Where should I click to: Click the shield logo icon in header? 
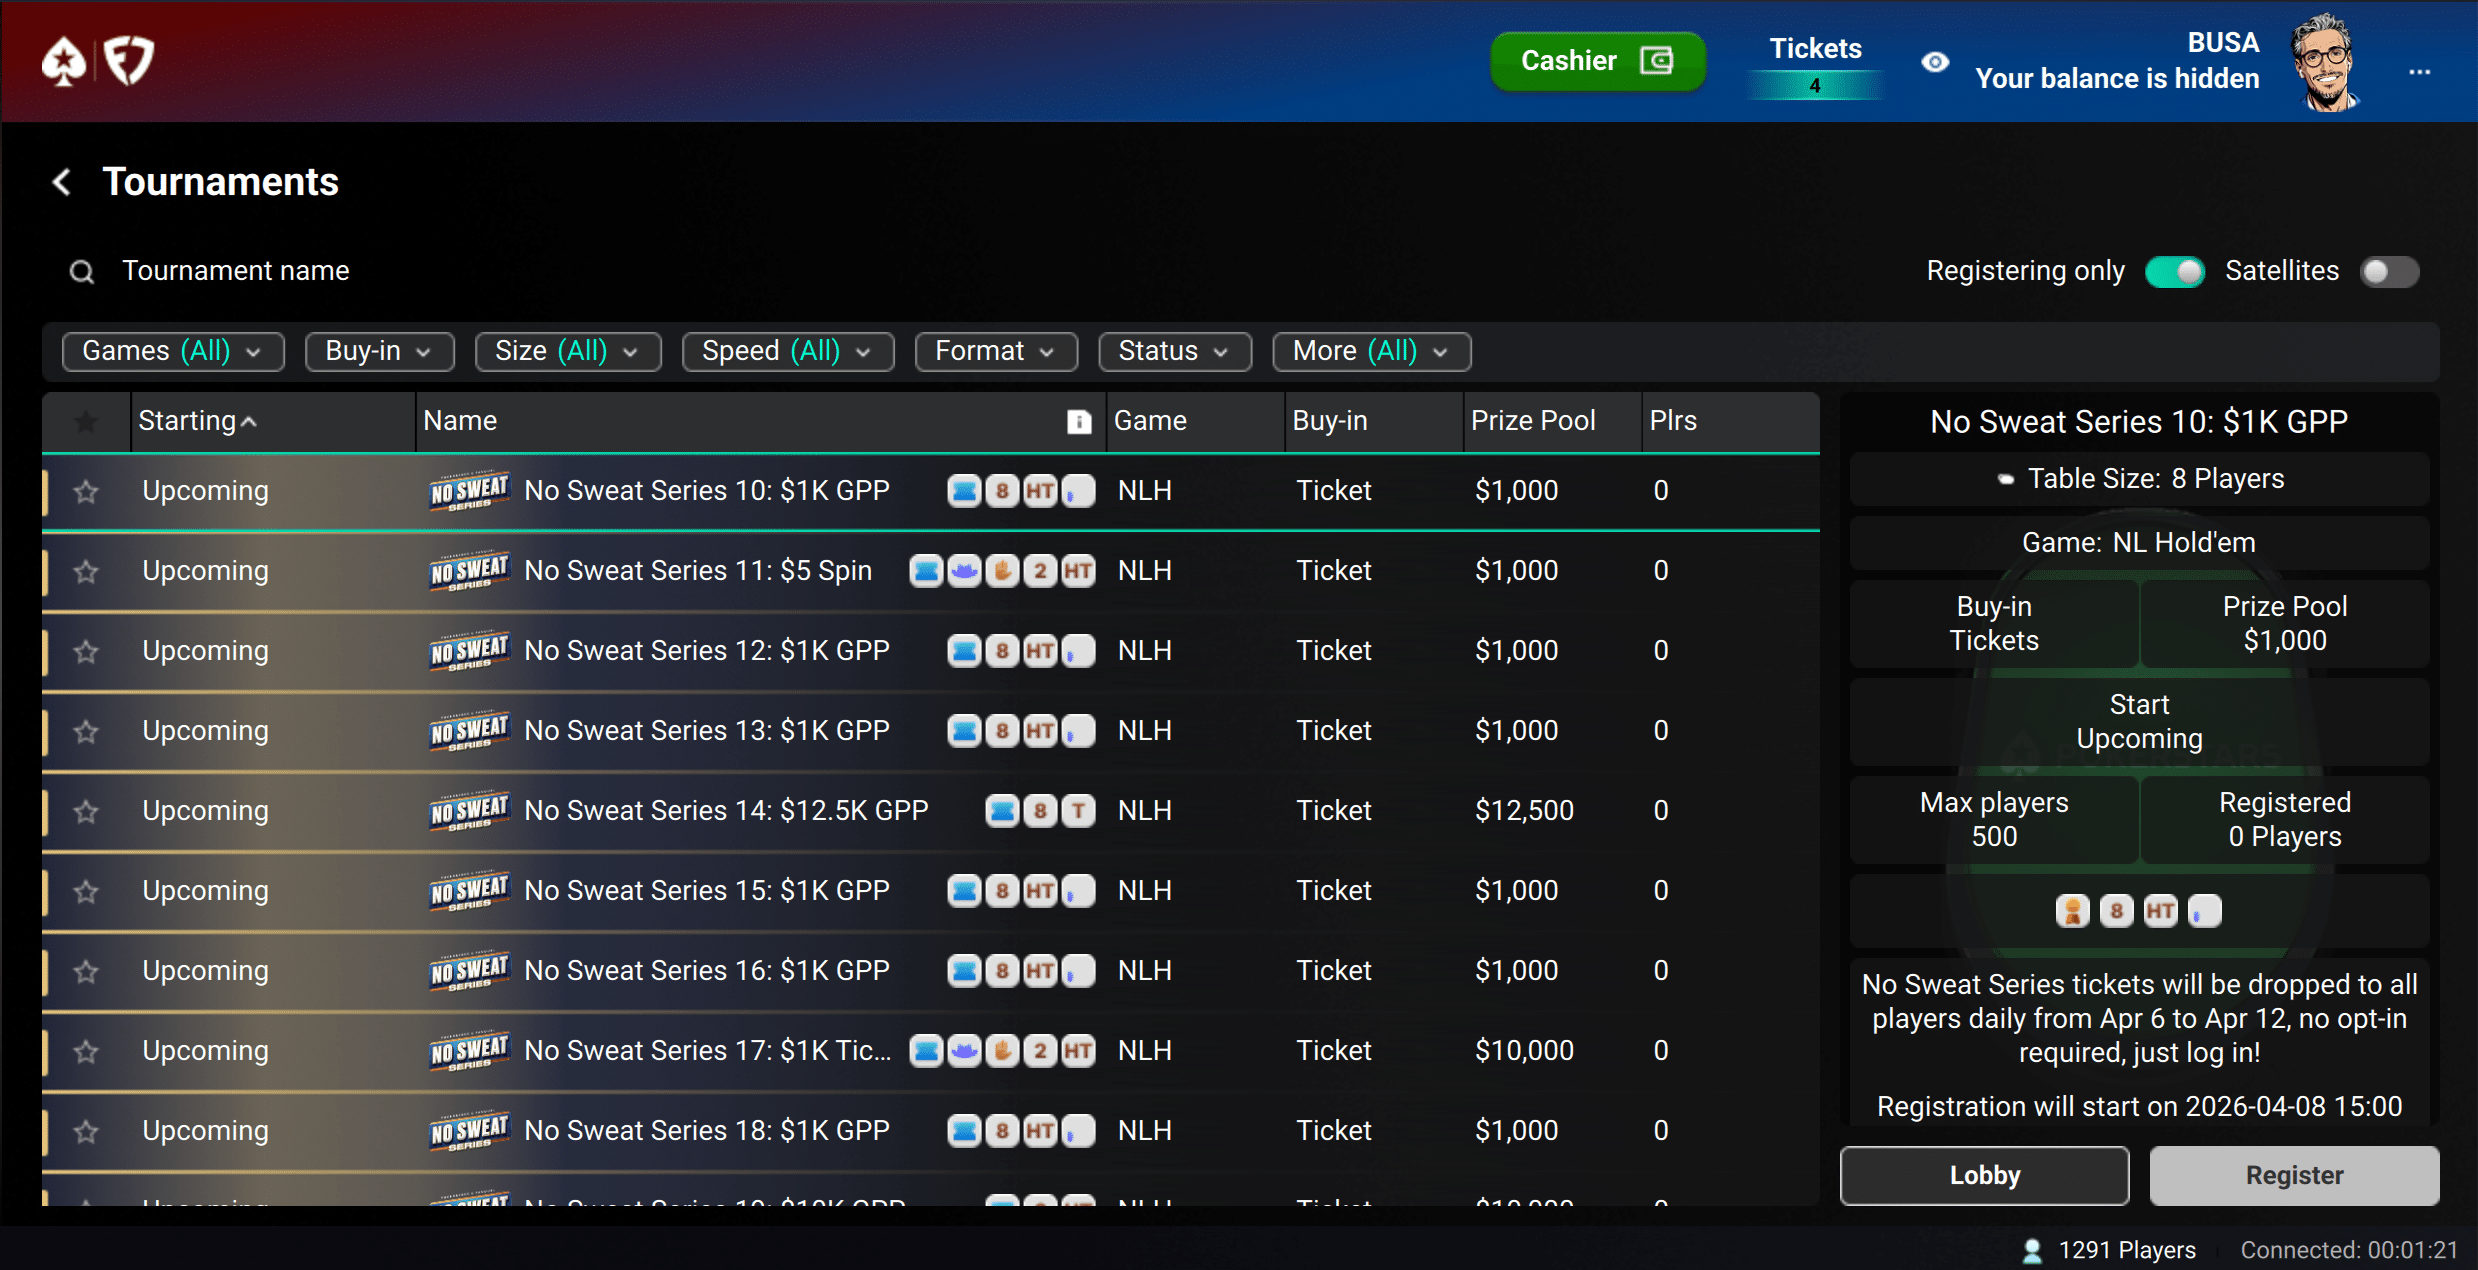tap(130, 62)
